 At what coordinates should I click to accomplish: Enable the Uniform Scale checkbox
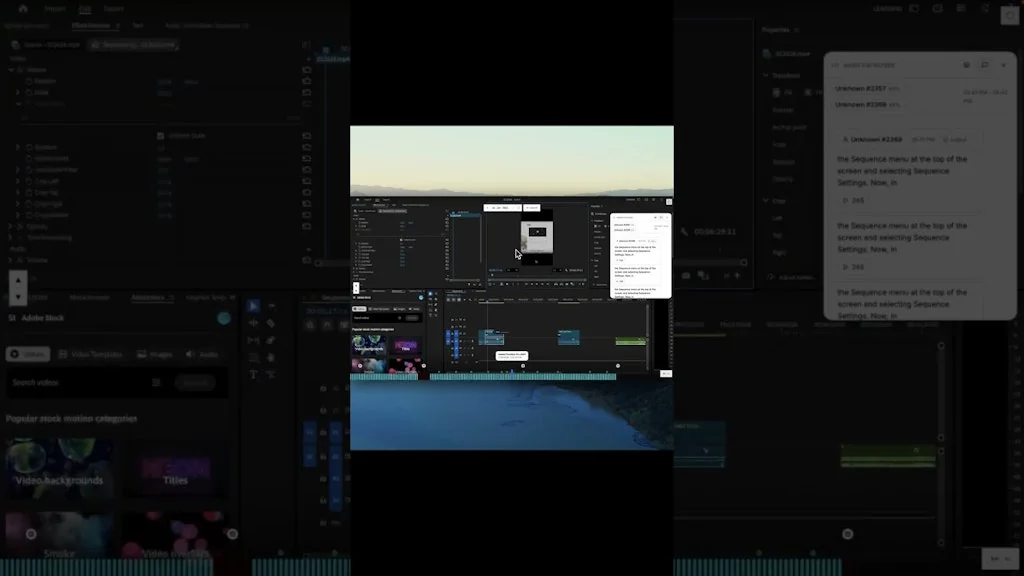161,136
